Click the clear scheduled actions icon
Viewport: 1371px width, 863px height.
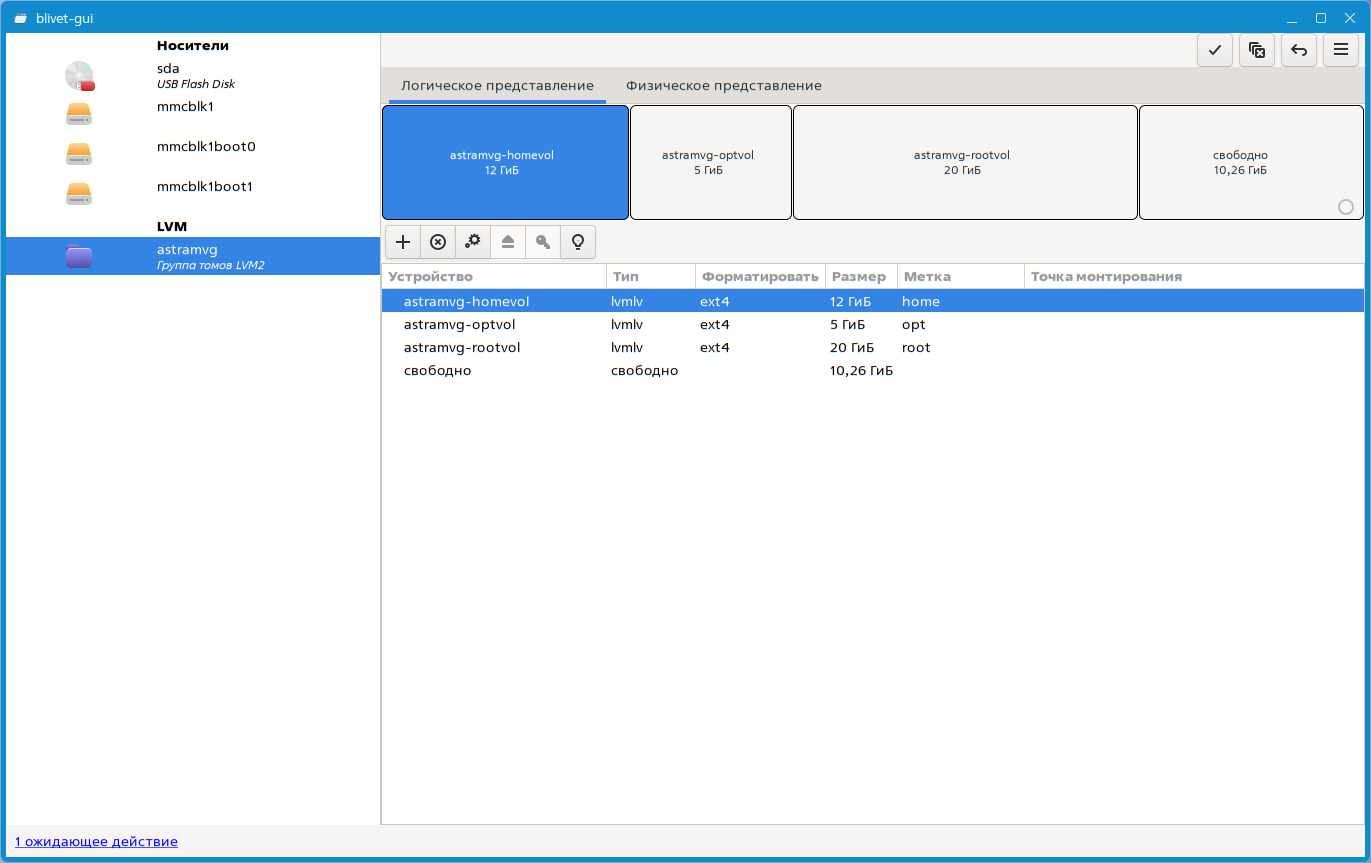tap(1257, 50)
